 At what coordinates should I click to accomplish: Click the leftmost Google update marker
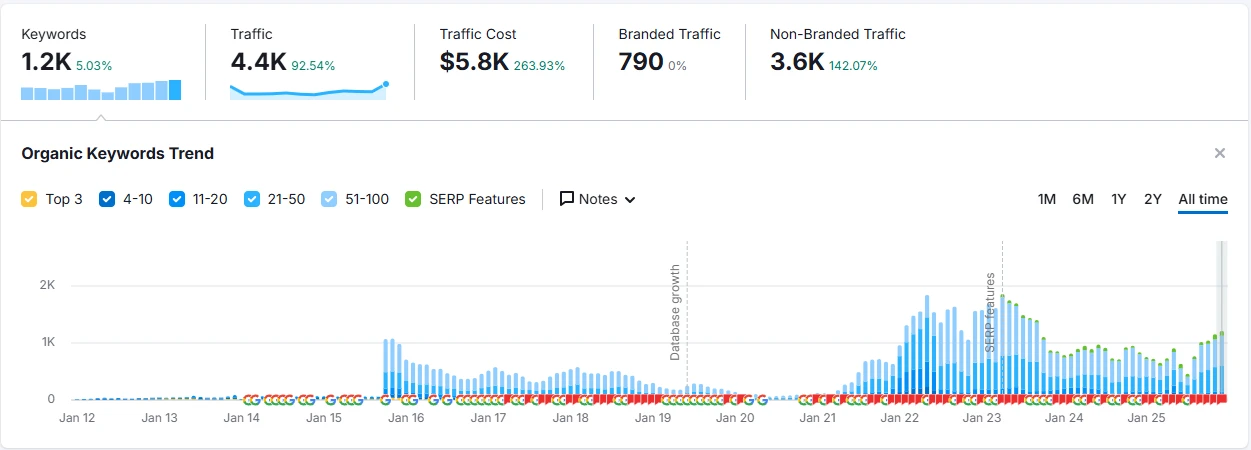pos(249,400)
